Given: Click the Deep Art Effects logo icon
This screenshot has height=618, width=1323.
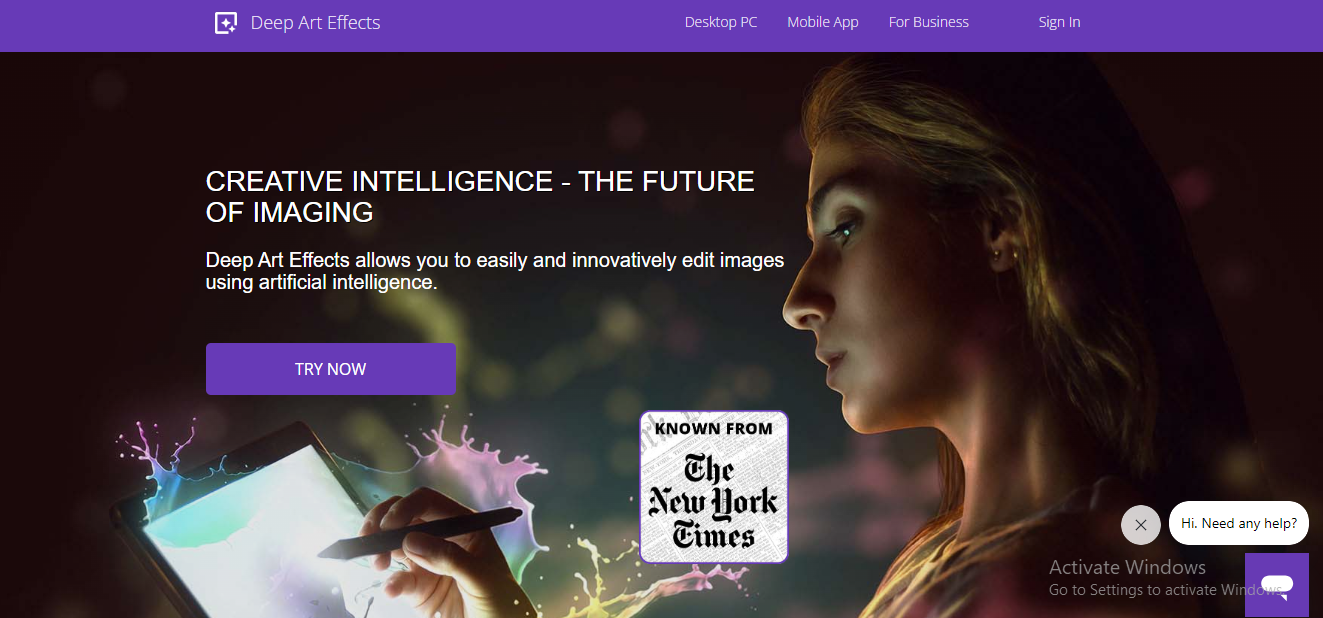Looking at the screenshot, I should pyautogui.click(x=226, y=23).
